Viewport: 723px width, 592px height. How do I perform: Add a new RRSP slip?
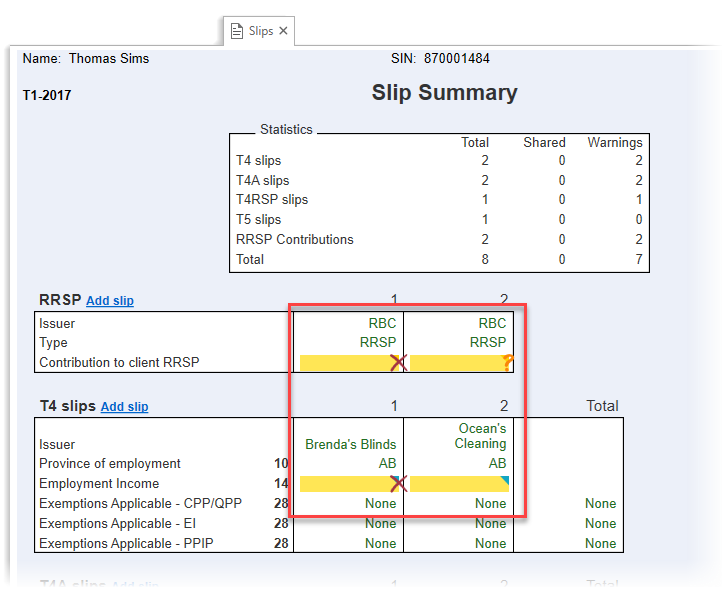[x=110, y=301]
